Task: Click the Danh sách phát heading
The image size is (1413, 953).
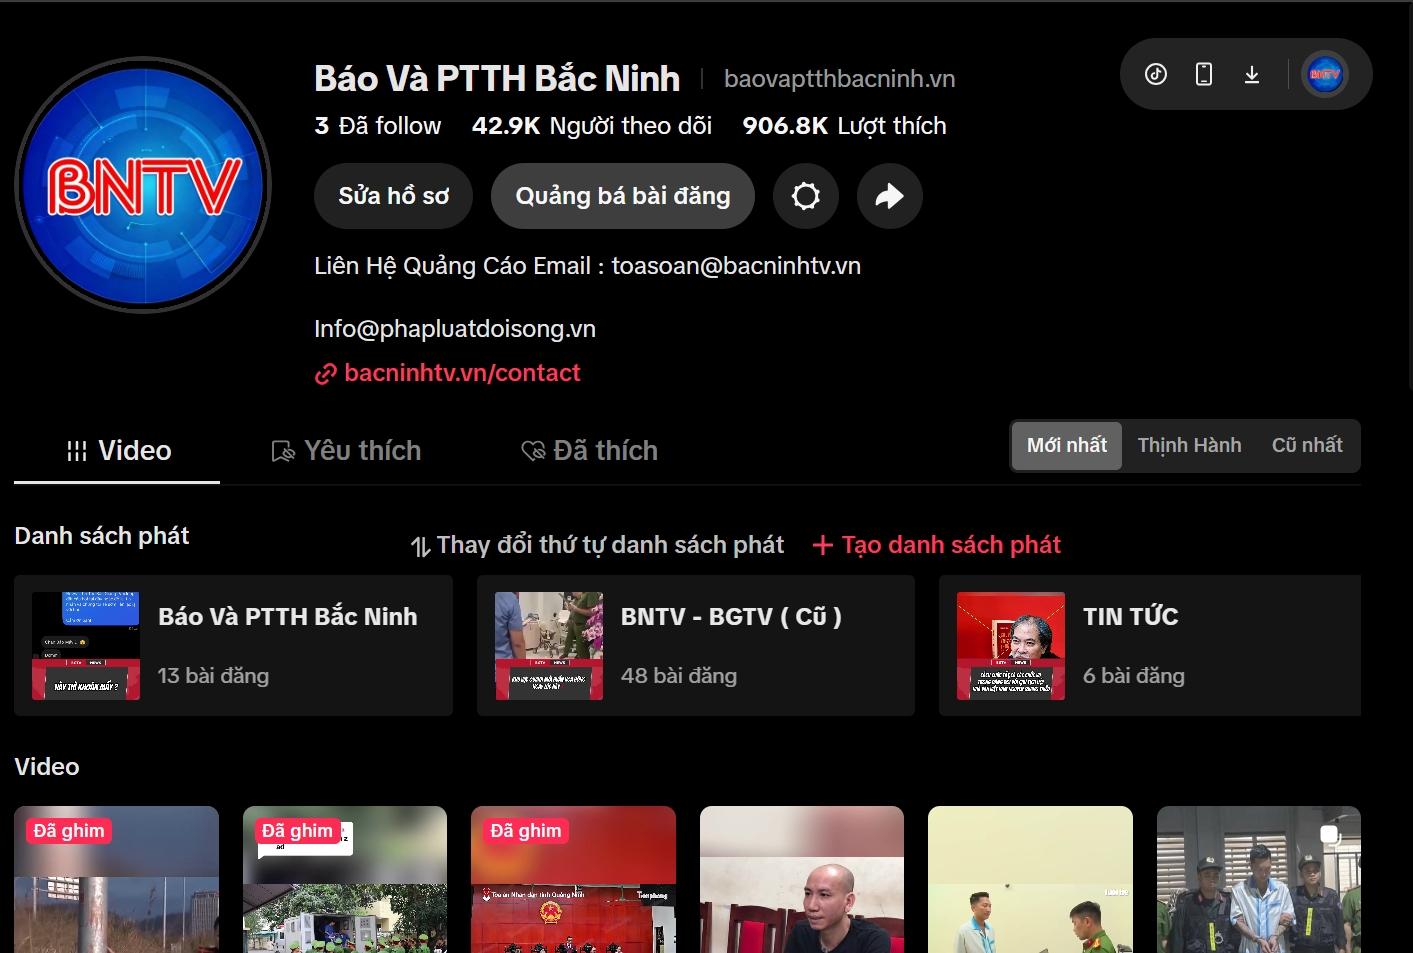Action: tap(102, 536)
